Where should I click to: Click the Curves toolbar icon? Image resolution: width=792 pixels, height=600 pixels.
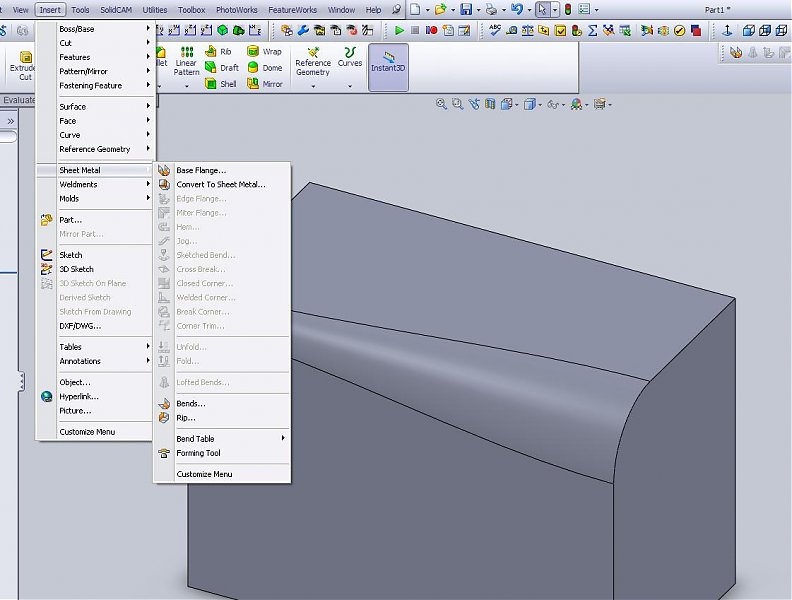349,56
